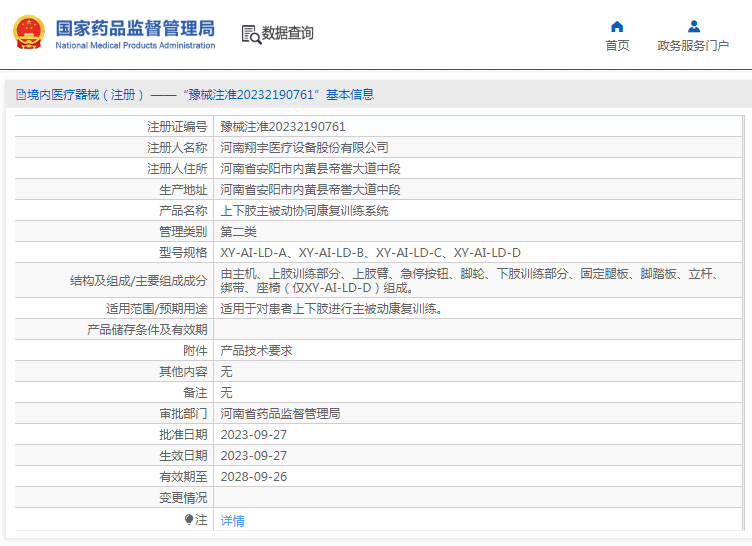
Task: Click the 审批部门 label
Action: [183, 414]
